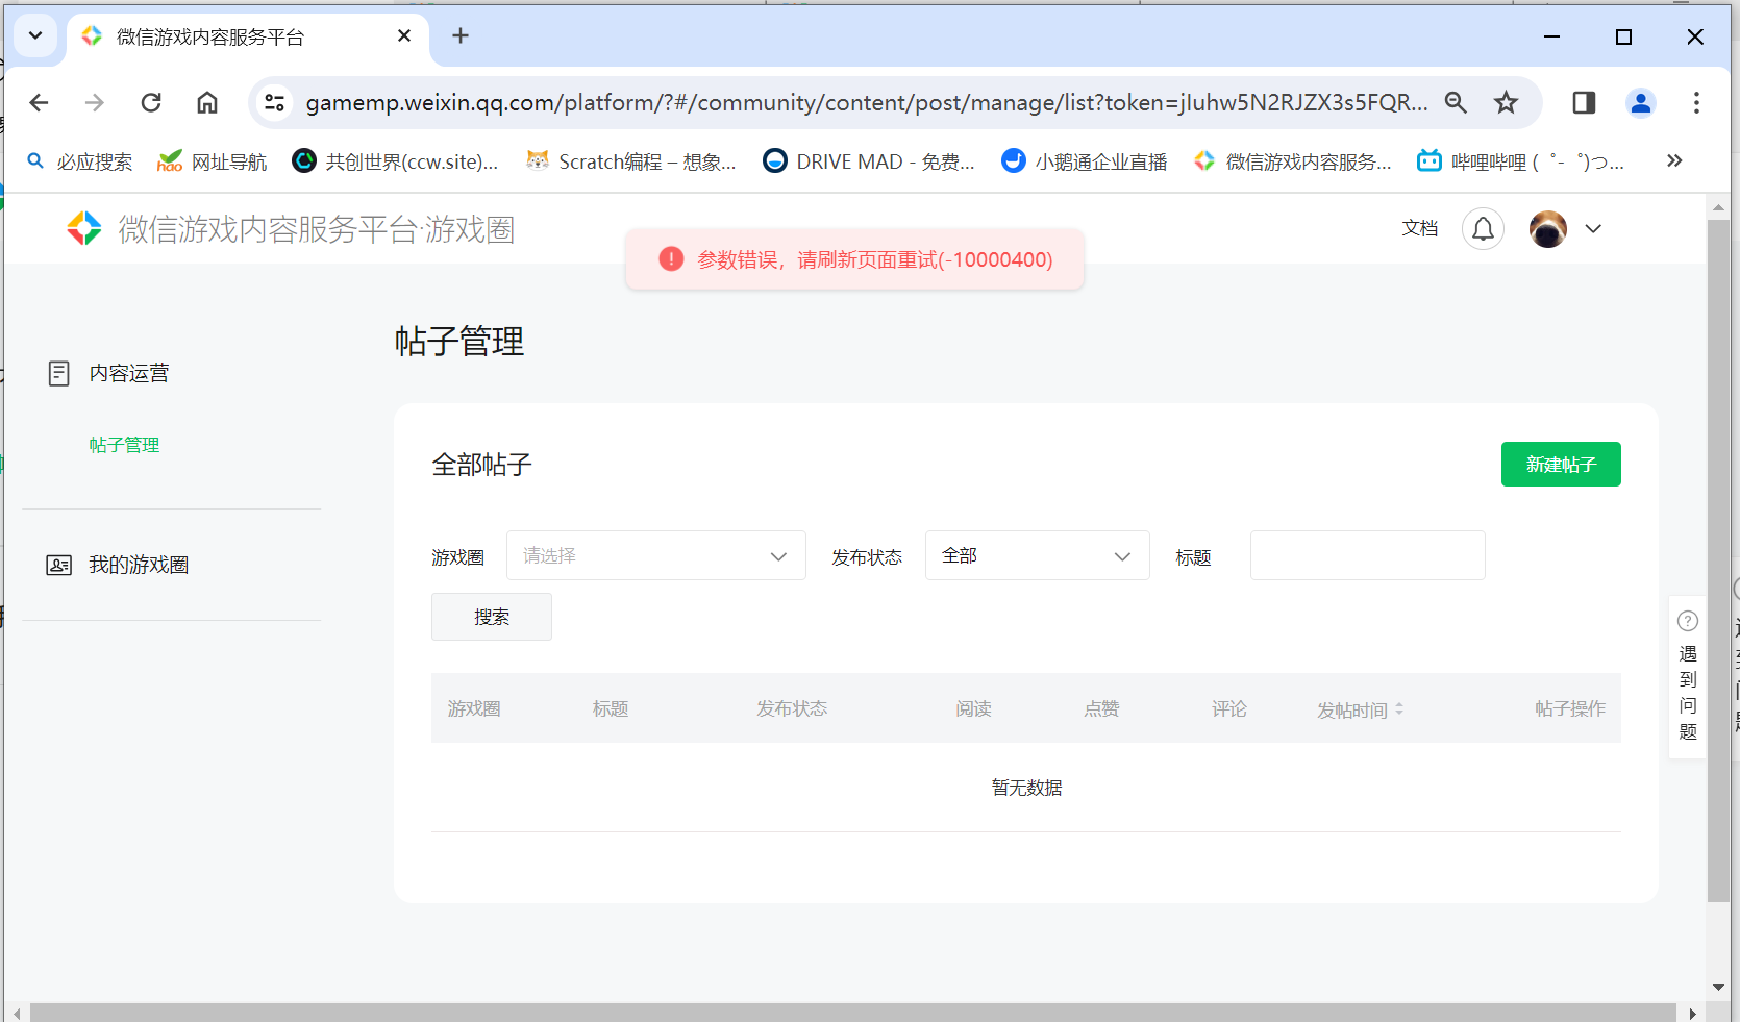Viewport: 1740px width, 1022px height.
Task: Open the browser side panel icon
Action: pyautogui.click(x=1581, y=102)
